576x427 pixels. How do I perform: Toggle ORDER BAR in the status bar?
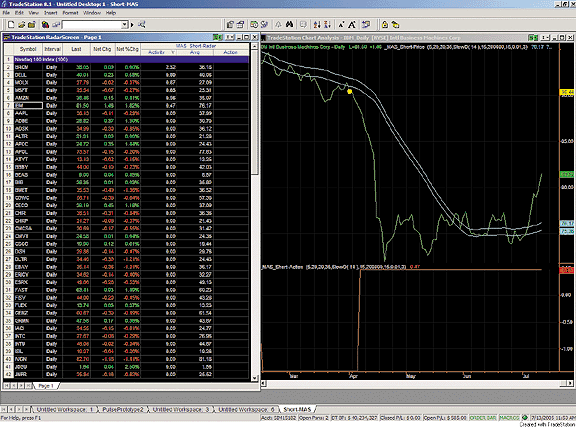coord(483,418)
